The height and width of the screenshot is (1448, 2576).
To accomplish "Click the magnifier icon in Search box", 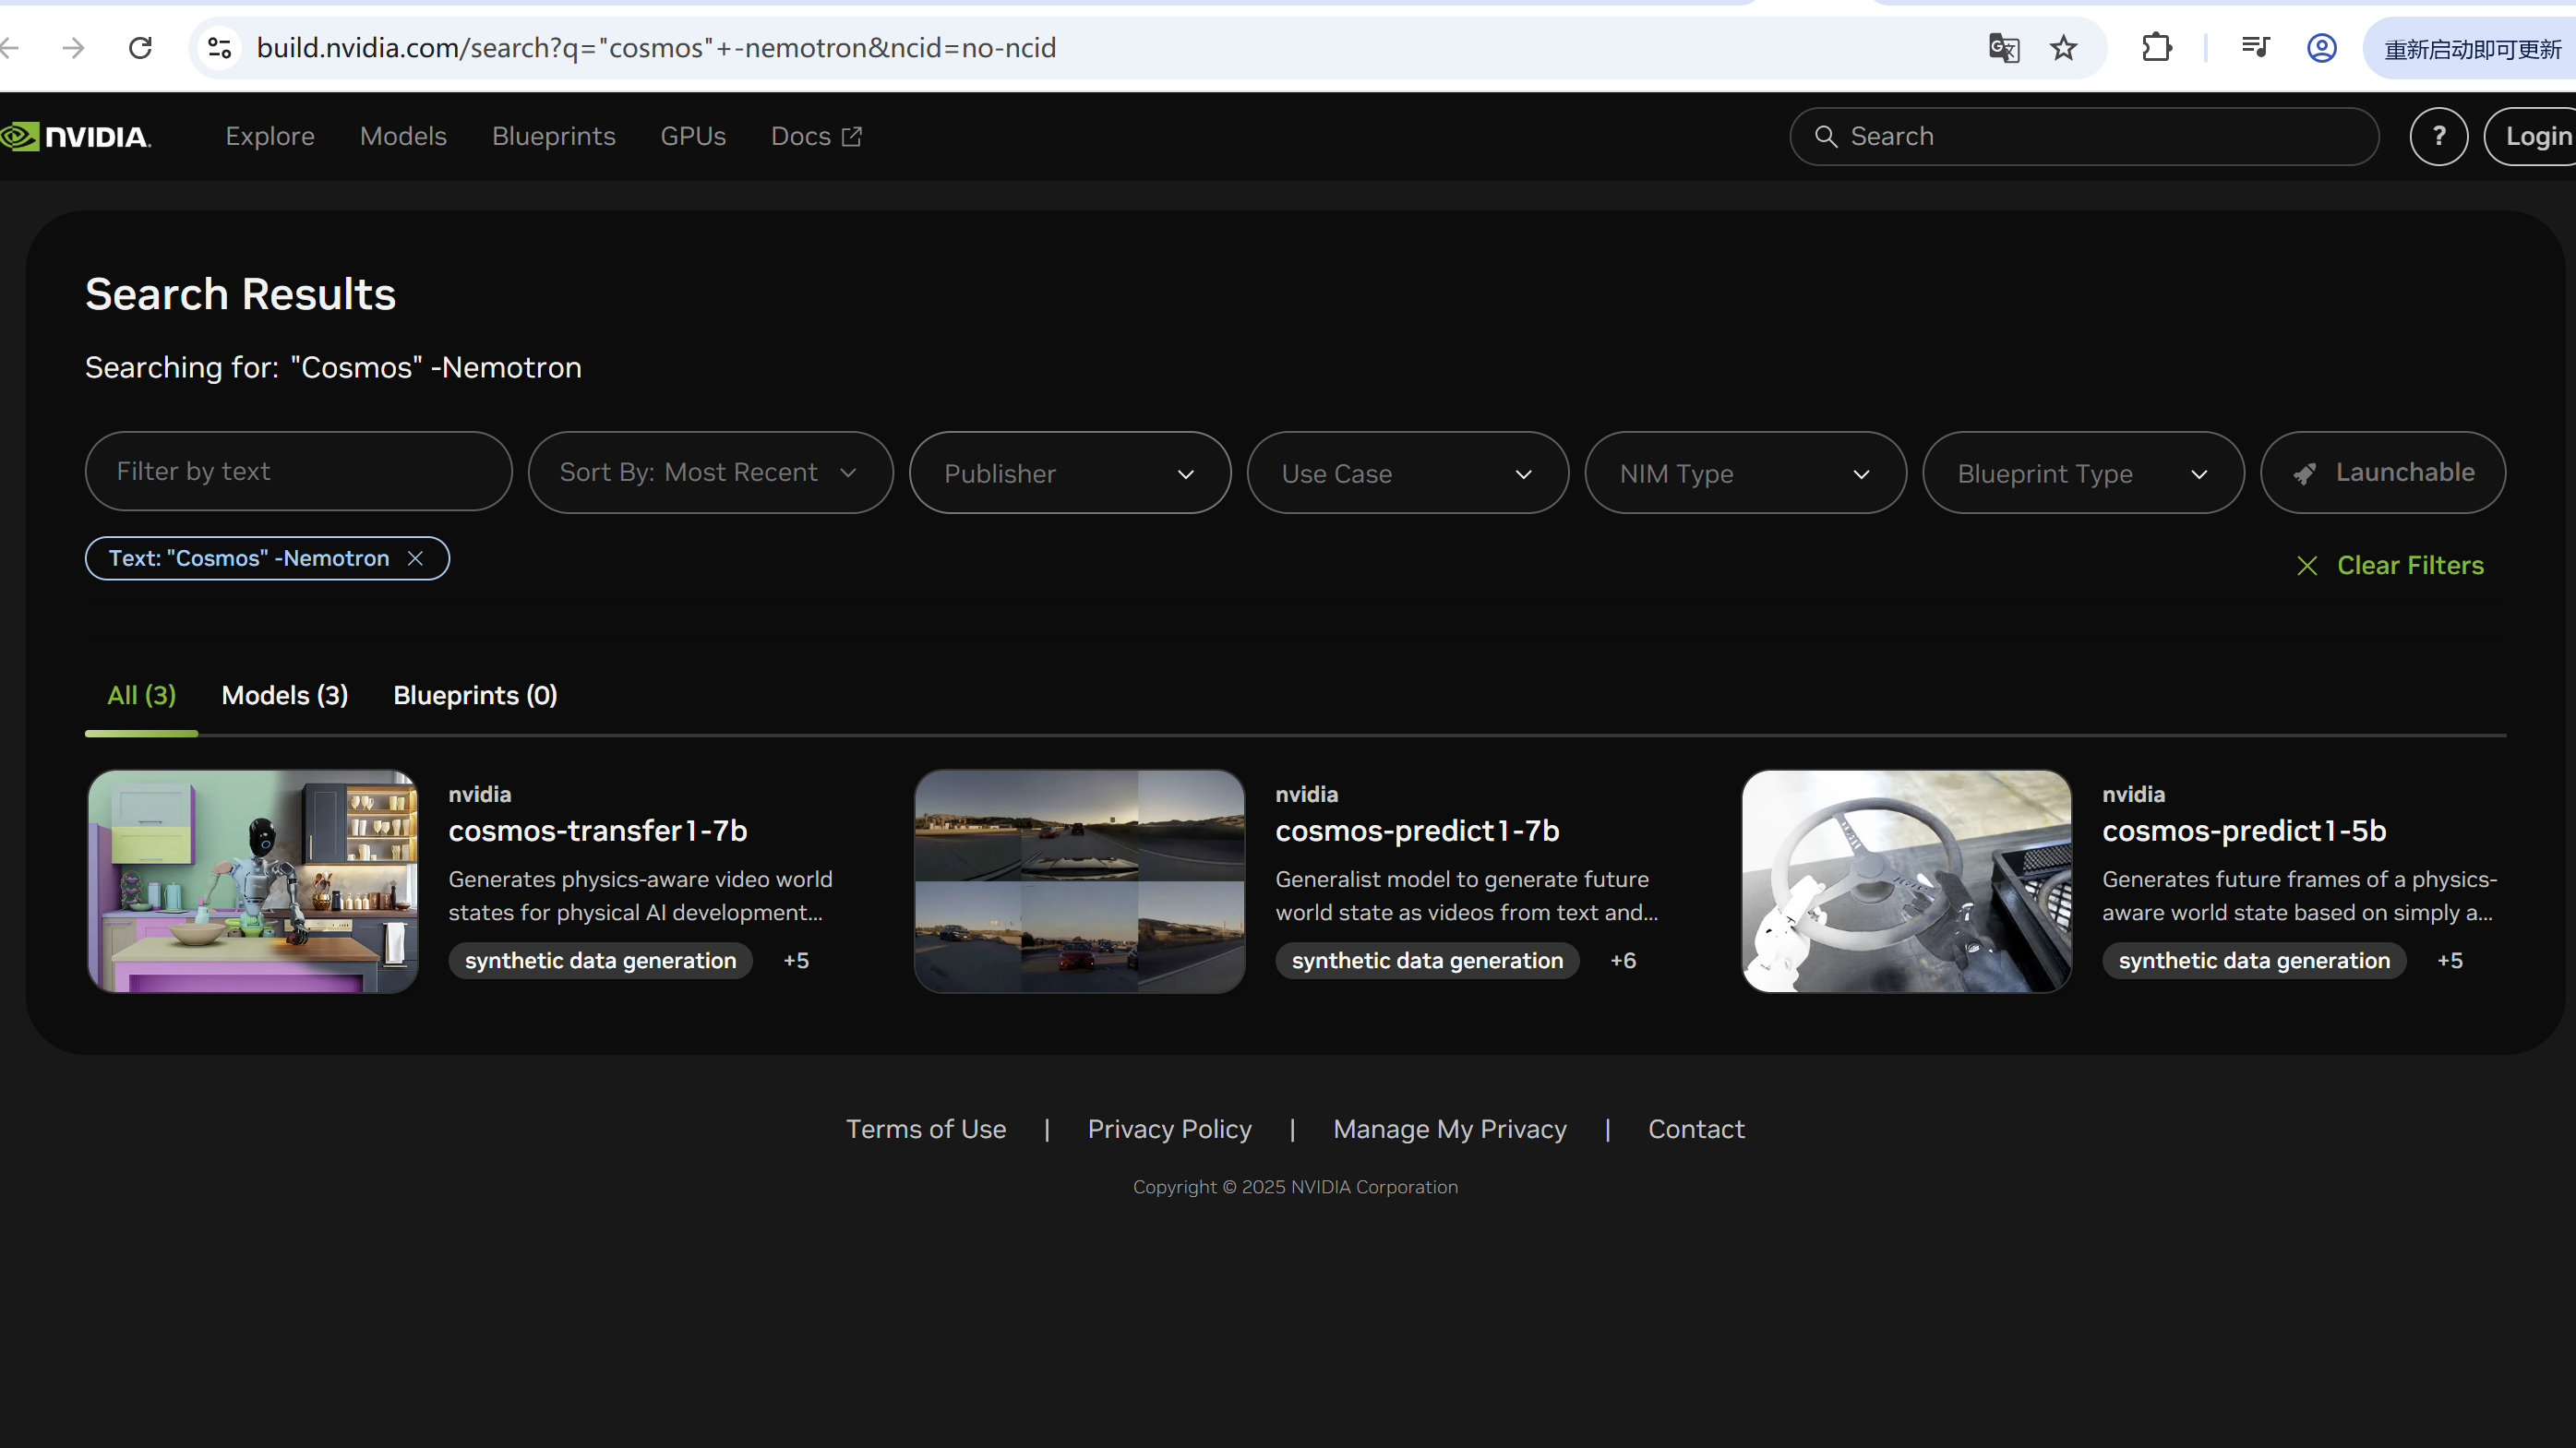I will coord(1826,136).
